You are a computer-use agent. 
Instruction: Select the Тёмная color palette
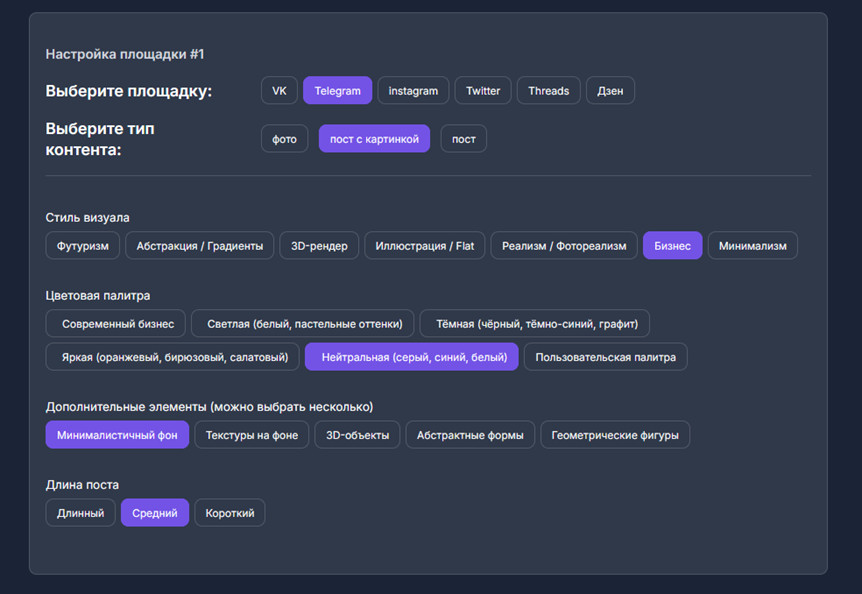[x=535, y=324]
